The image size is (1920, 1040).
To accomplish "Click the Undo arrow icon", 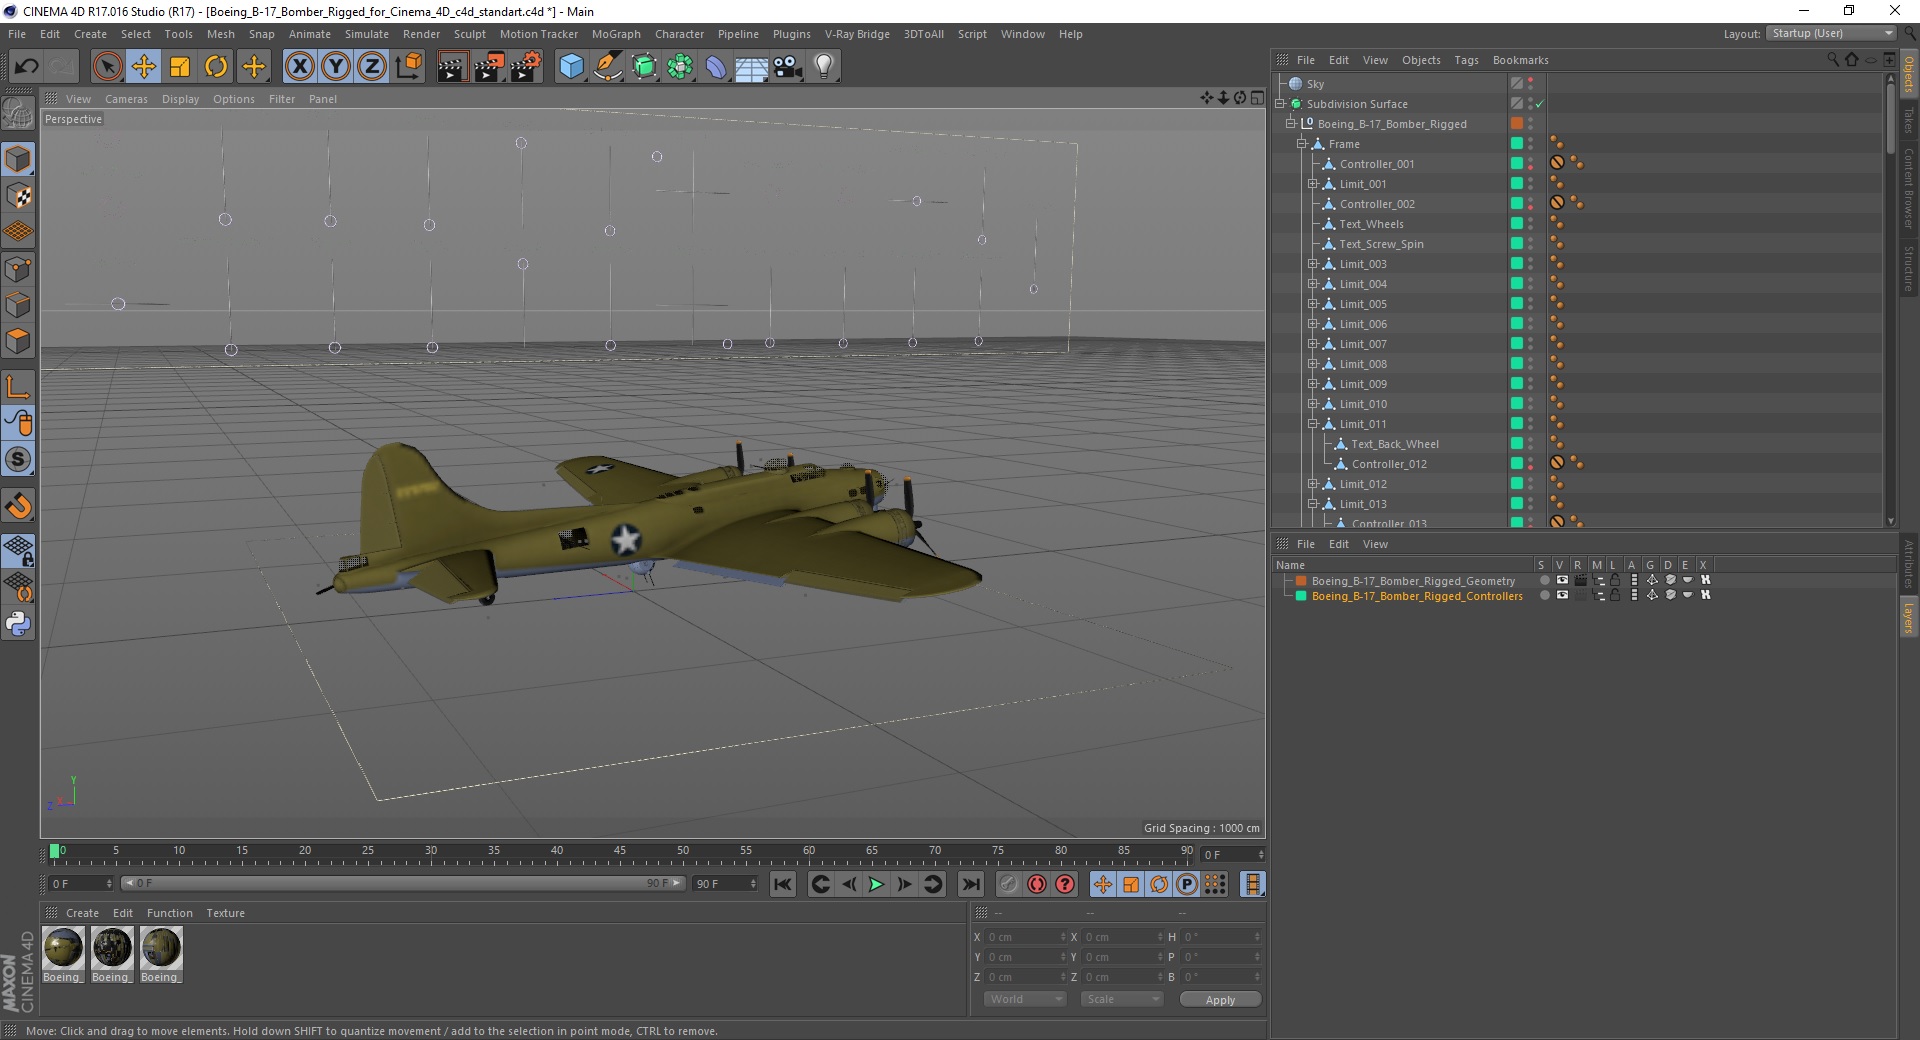I will pos(27,67).
